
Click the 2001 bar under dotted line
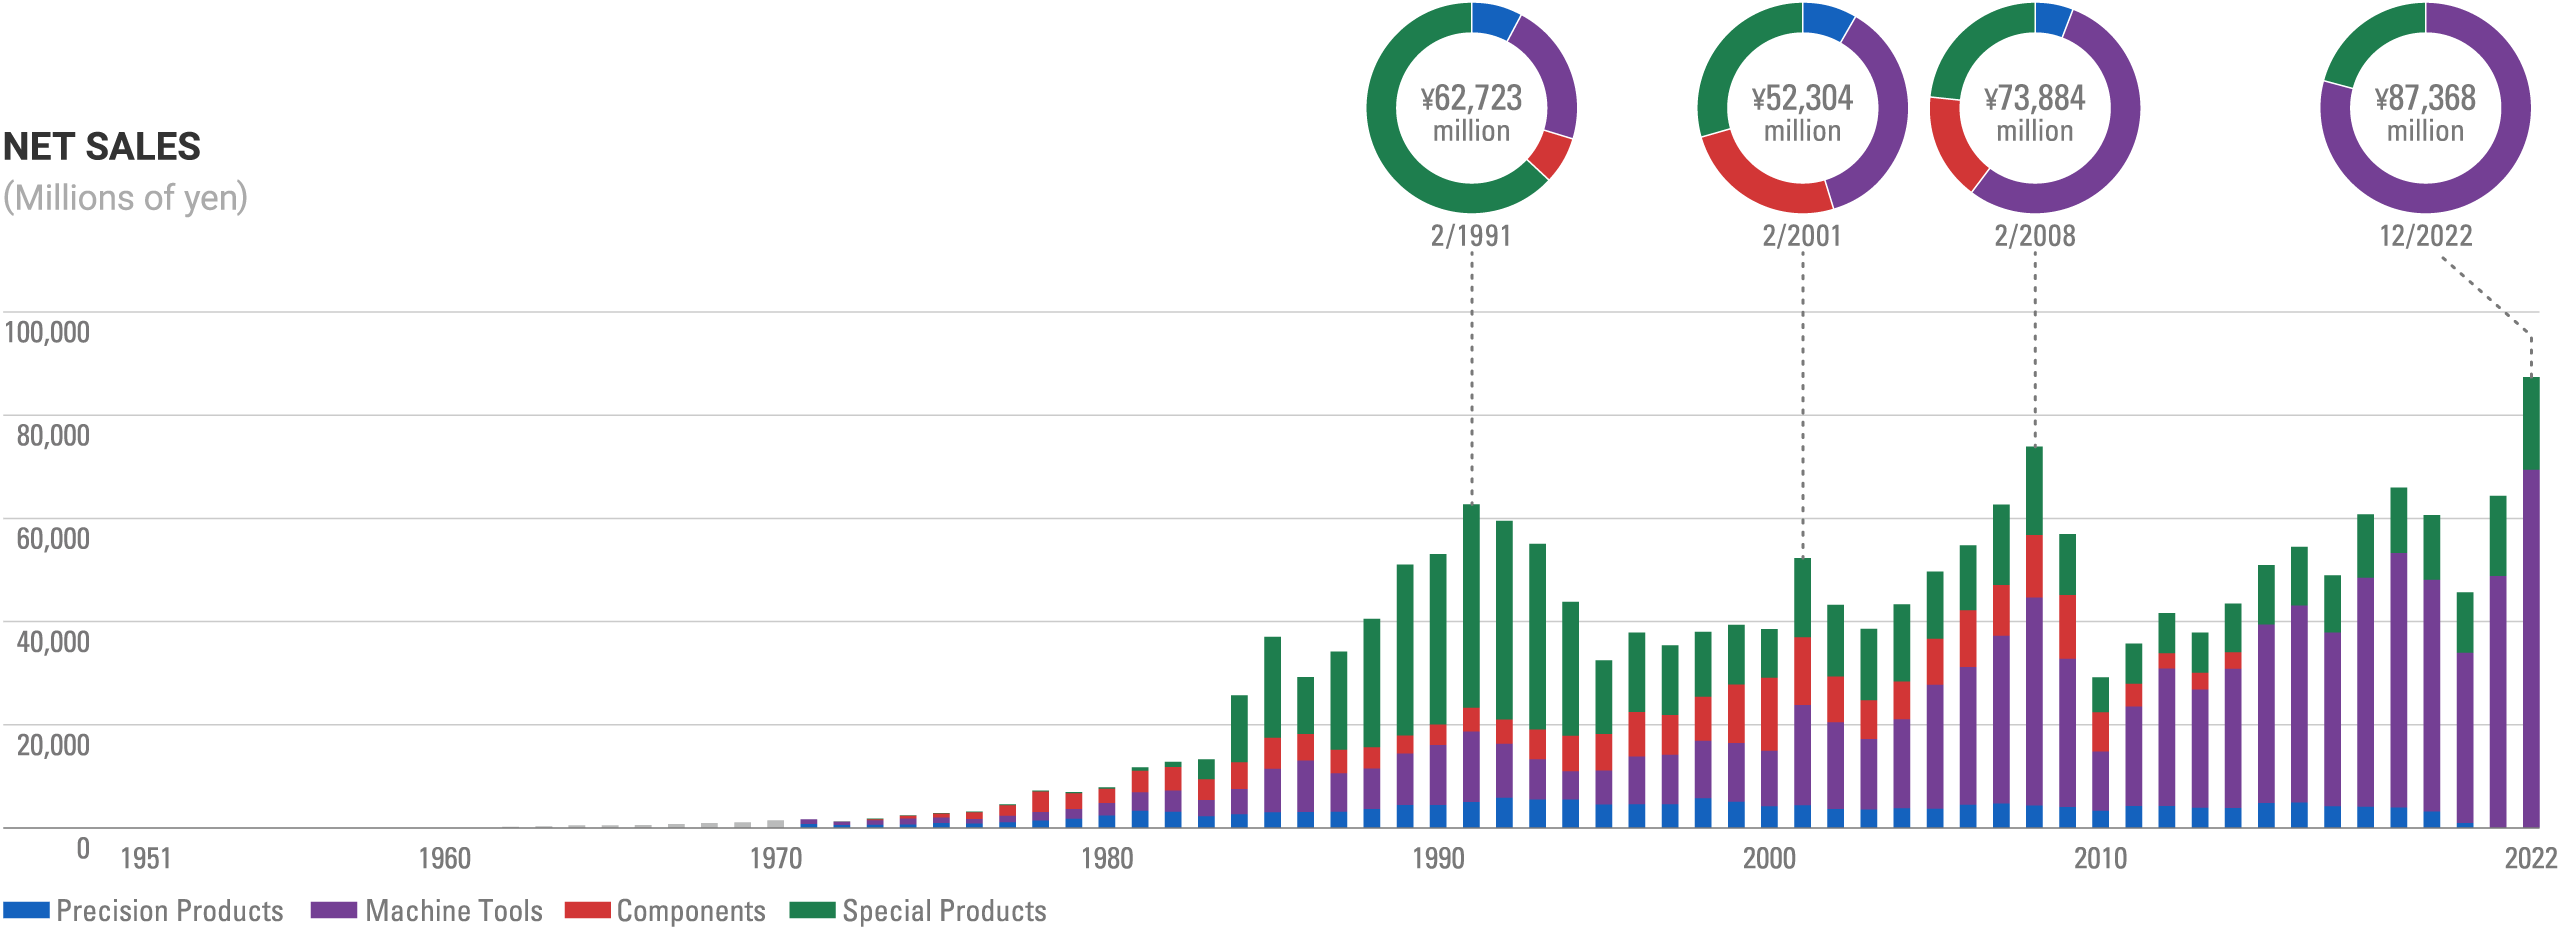coord(1802,693)
